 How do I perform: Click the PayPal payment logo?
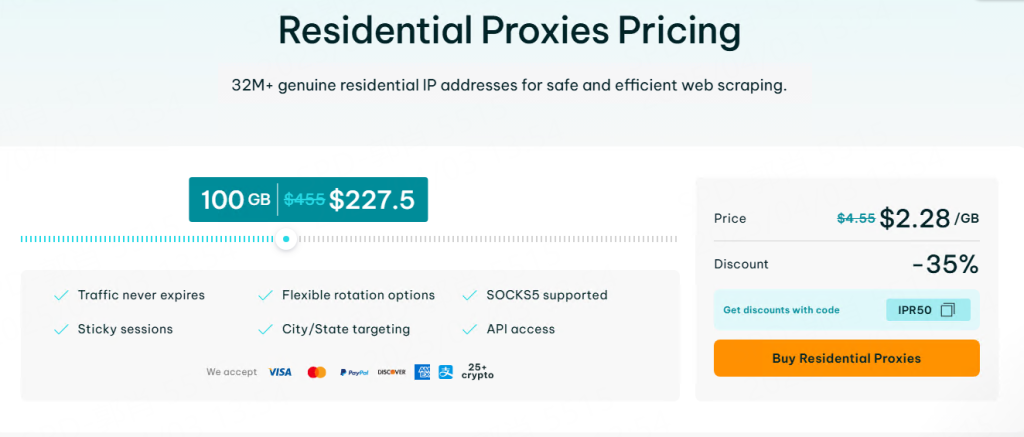[354, 372]
